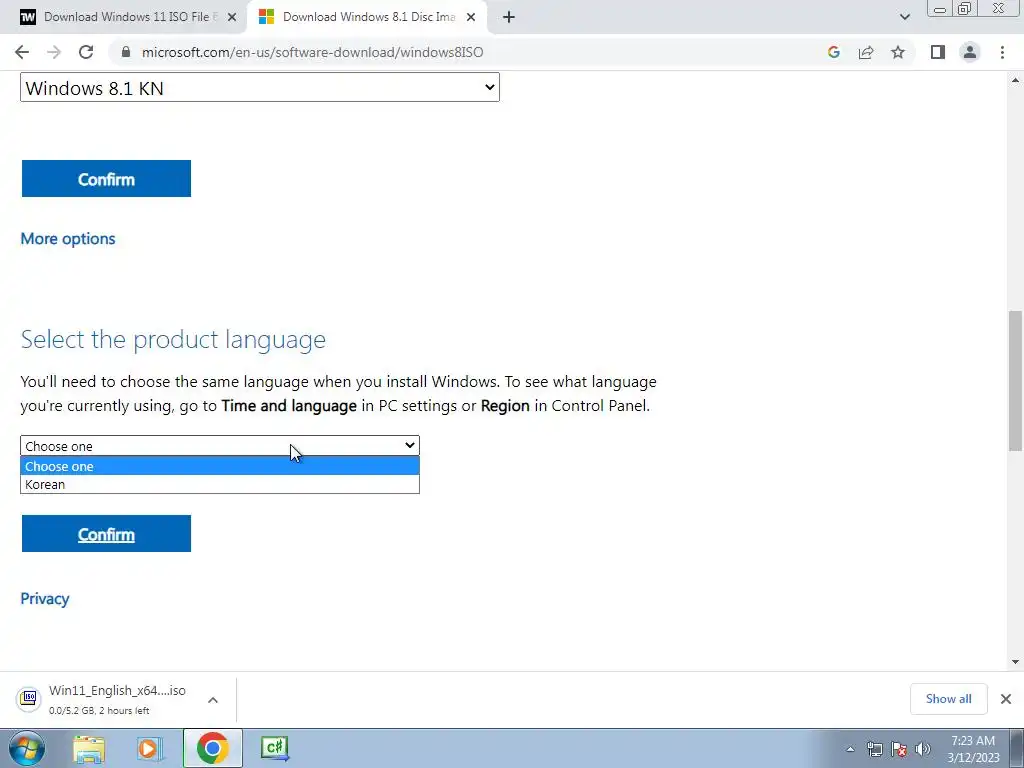1024x768 pixels.
Task: Open the Windows 8.1 KN edition dropdown
Action: pyautogui.click(x=260, y=88)
